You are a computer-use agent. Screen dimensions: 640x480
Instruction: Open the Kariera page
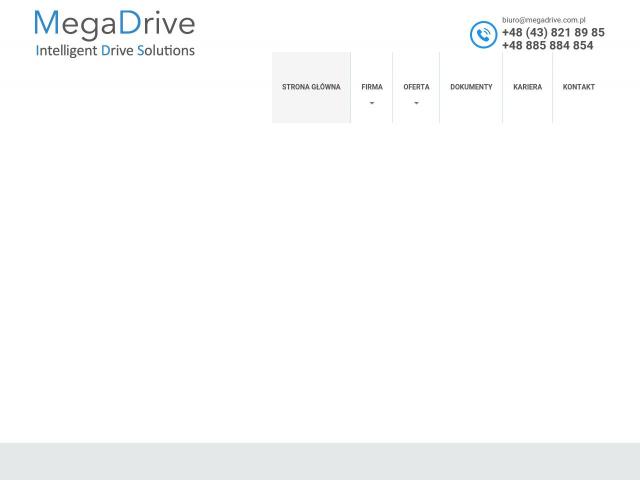point(527,87)
